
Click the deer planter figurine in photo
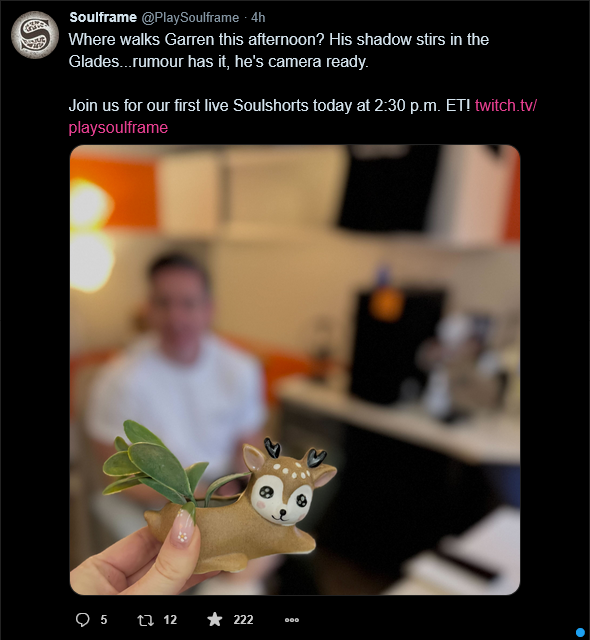[241, 506]
